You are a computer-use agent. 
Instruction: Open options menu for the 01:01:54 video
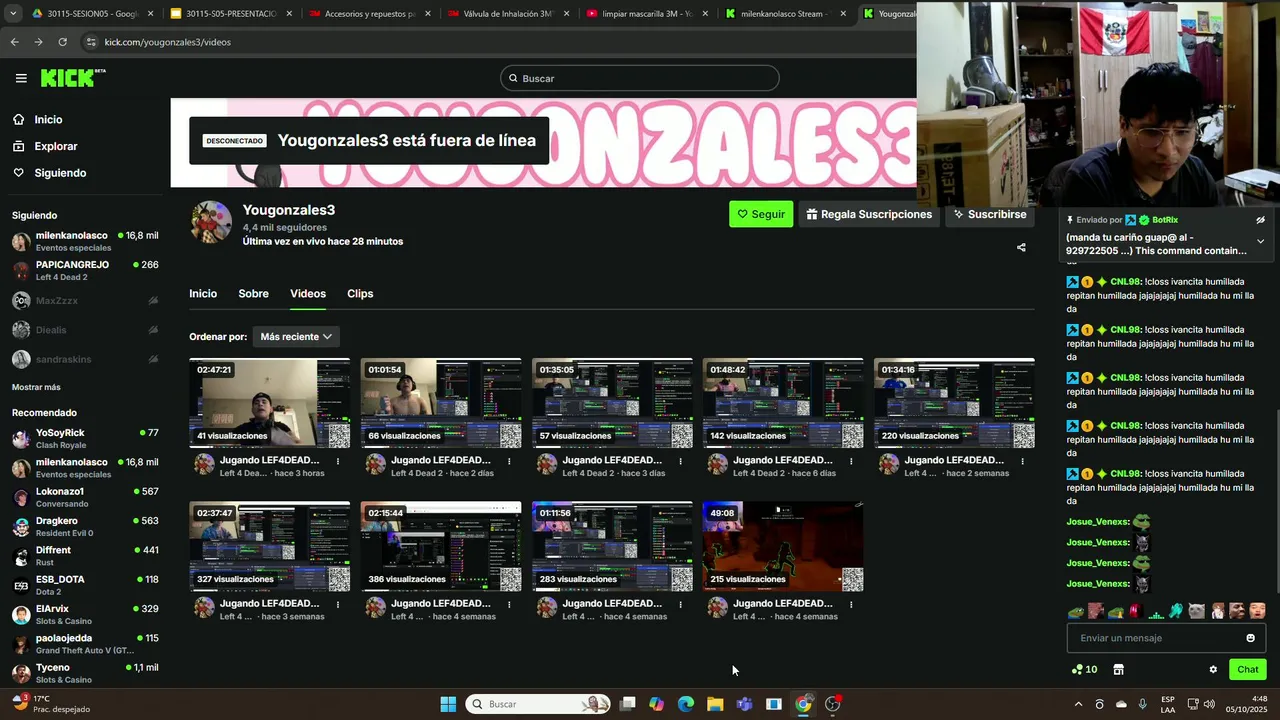509,461
